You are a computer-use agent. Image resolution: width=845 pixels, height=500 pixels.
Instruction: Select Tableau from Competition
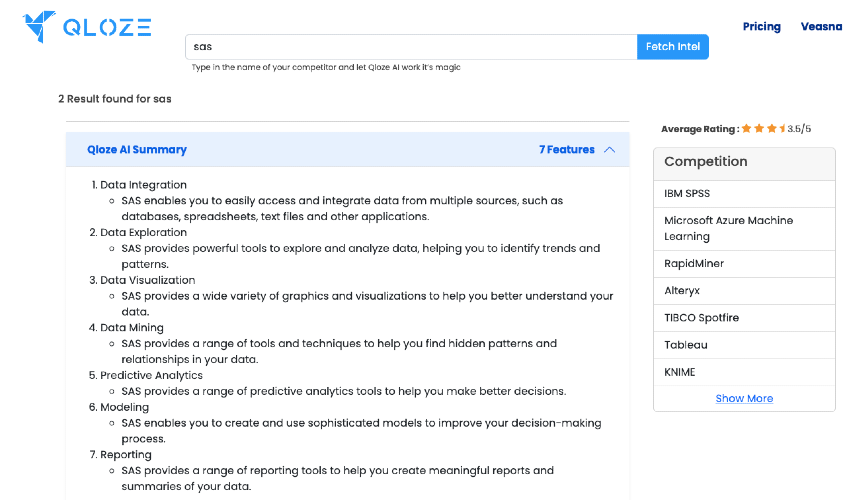click(744, 345)
